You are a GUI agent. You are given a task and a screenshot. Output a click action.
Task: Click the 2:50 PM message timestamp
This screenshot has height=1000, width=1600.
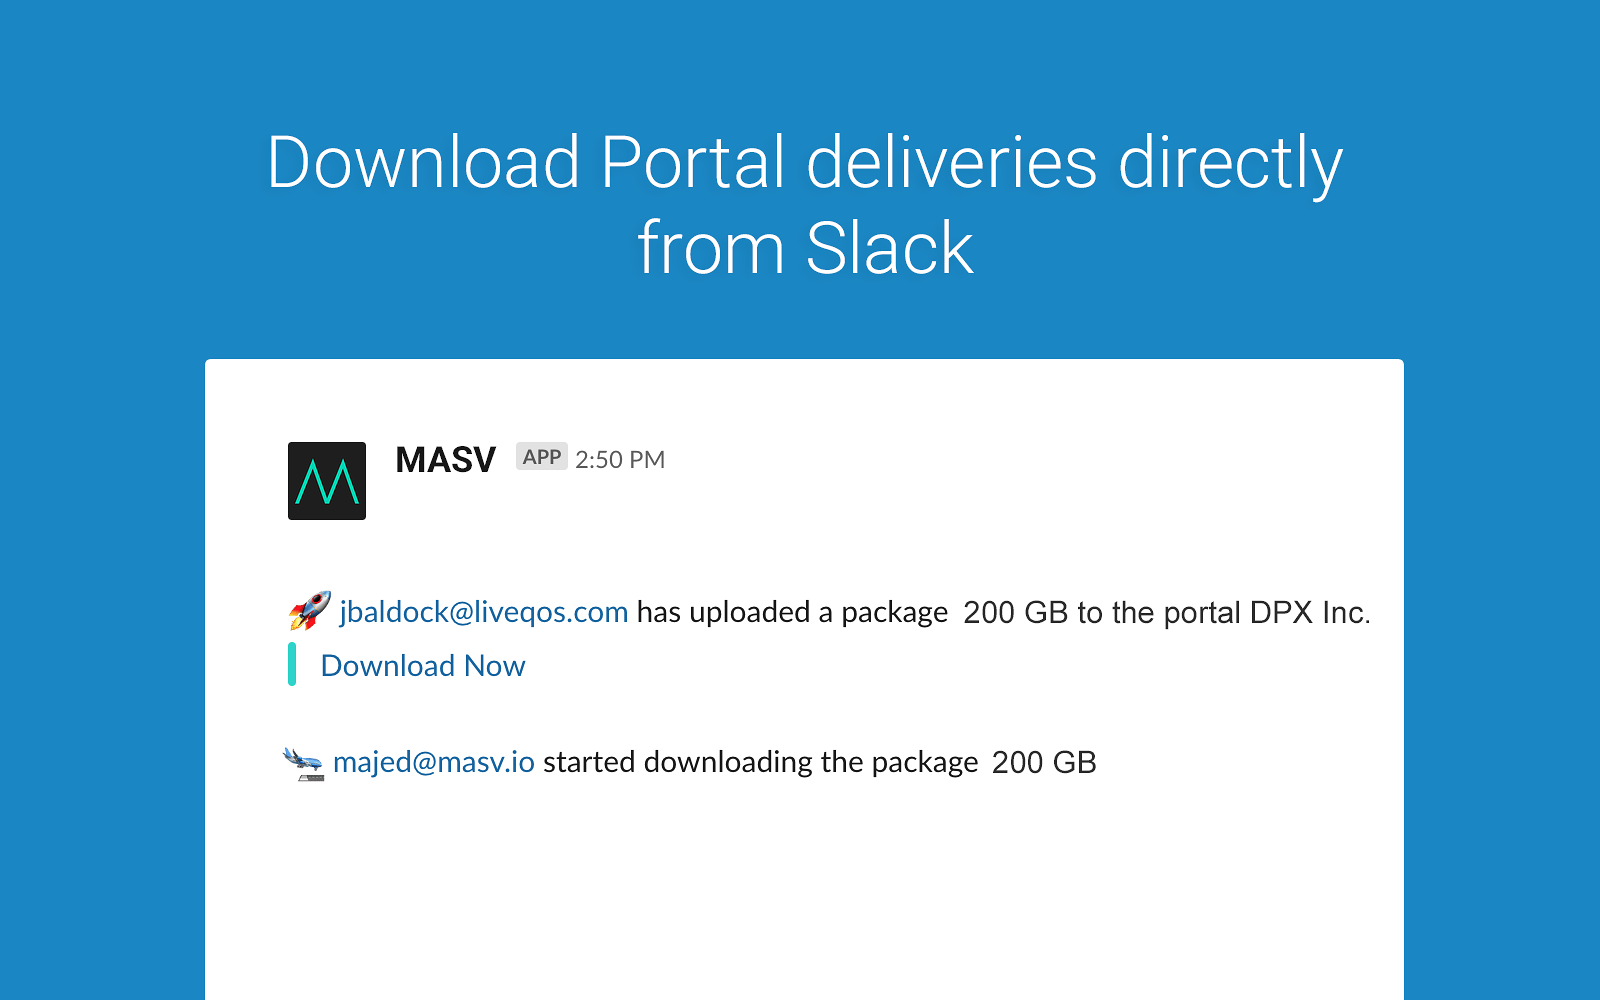pos(620,460)
